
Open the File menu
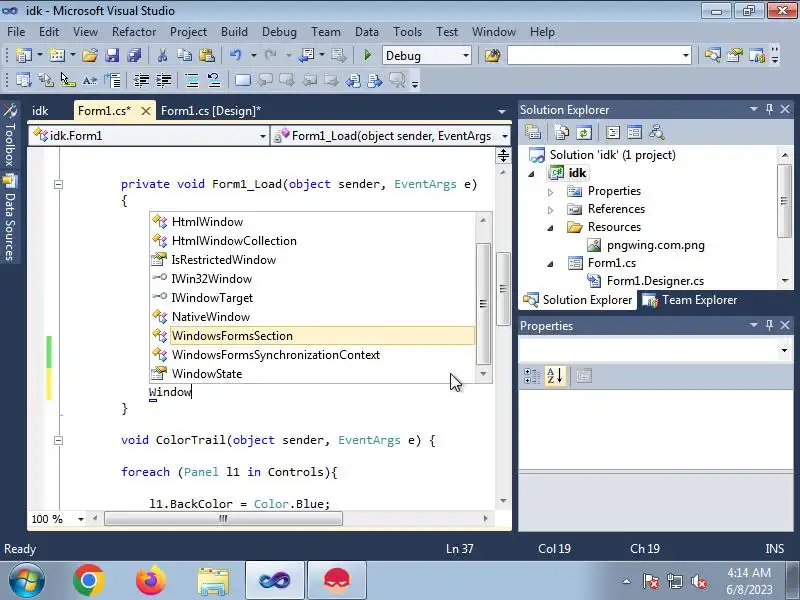(x=16, y=32)
